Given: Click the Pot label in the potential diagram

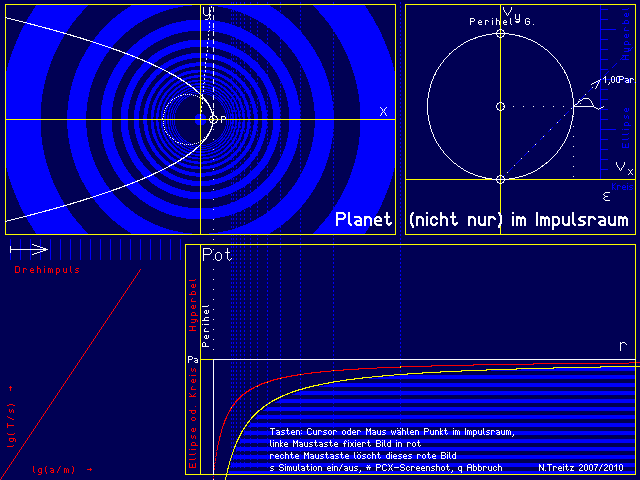Looking at the screenshot, I should (x=217, y=255).
